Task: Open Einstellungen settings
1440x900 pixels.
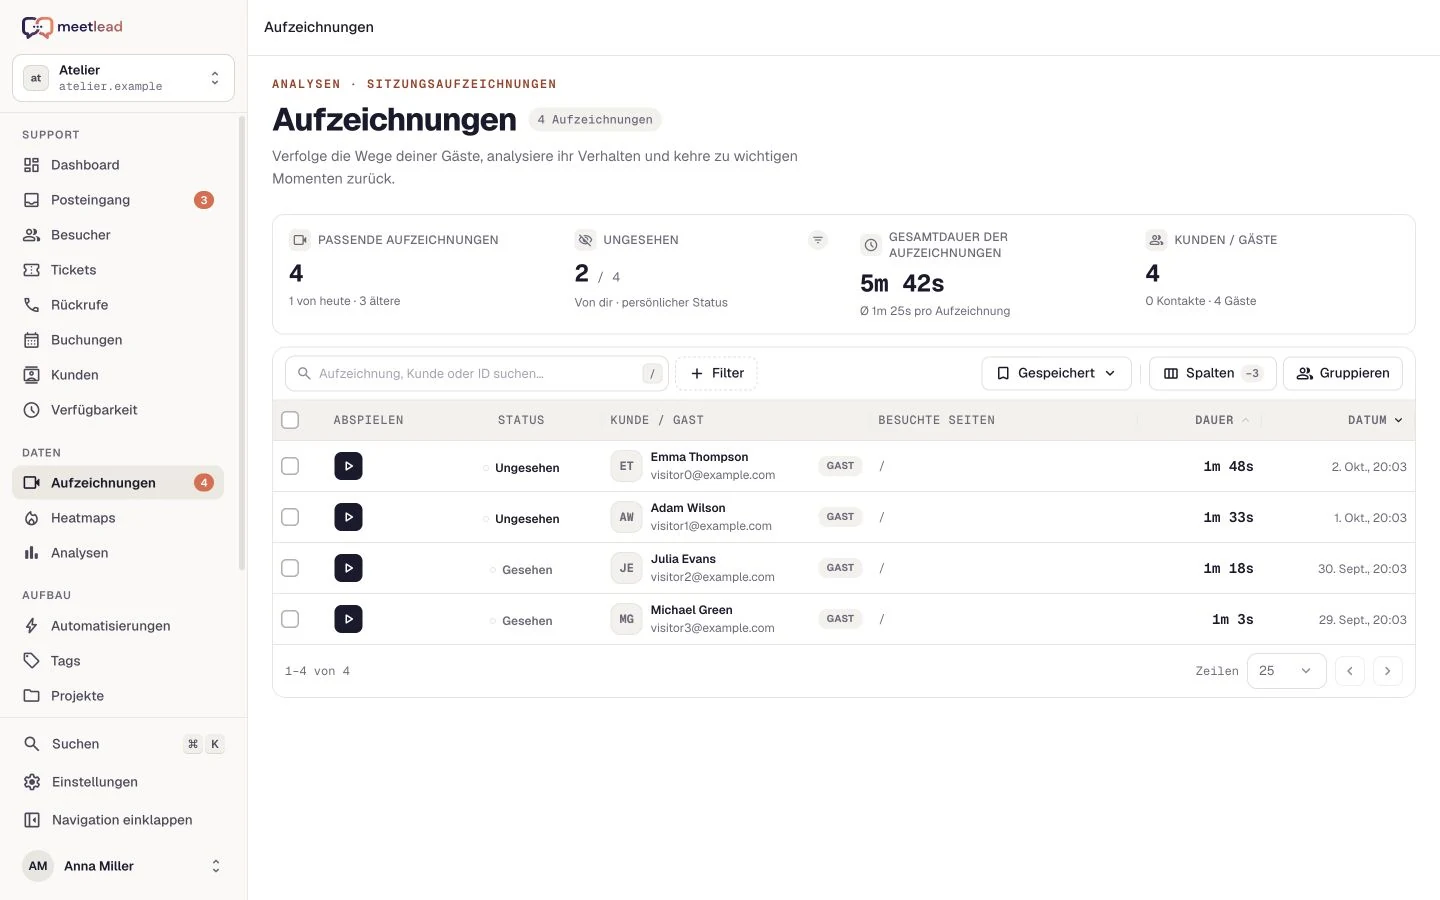Action: 123,782
